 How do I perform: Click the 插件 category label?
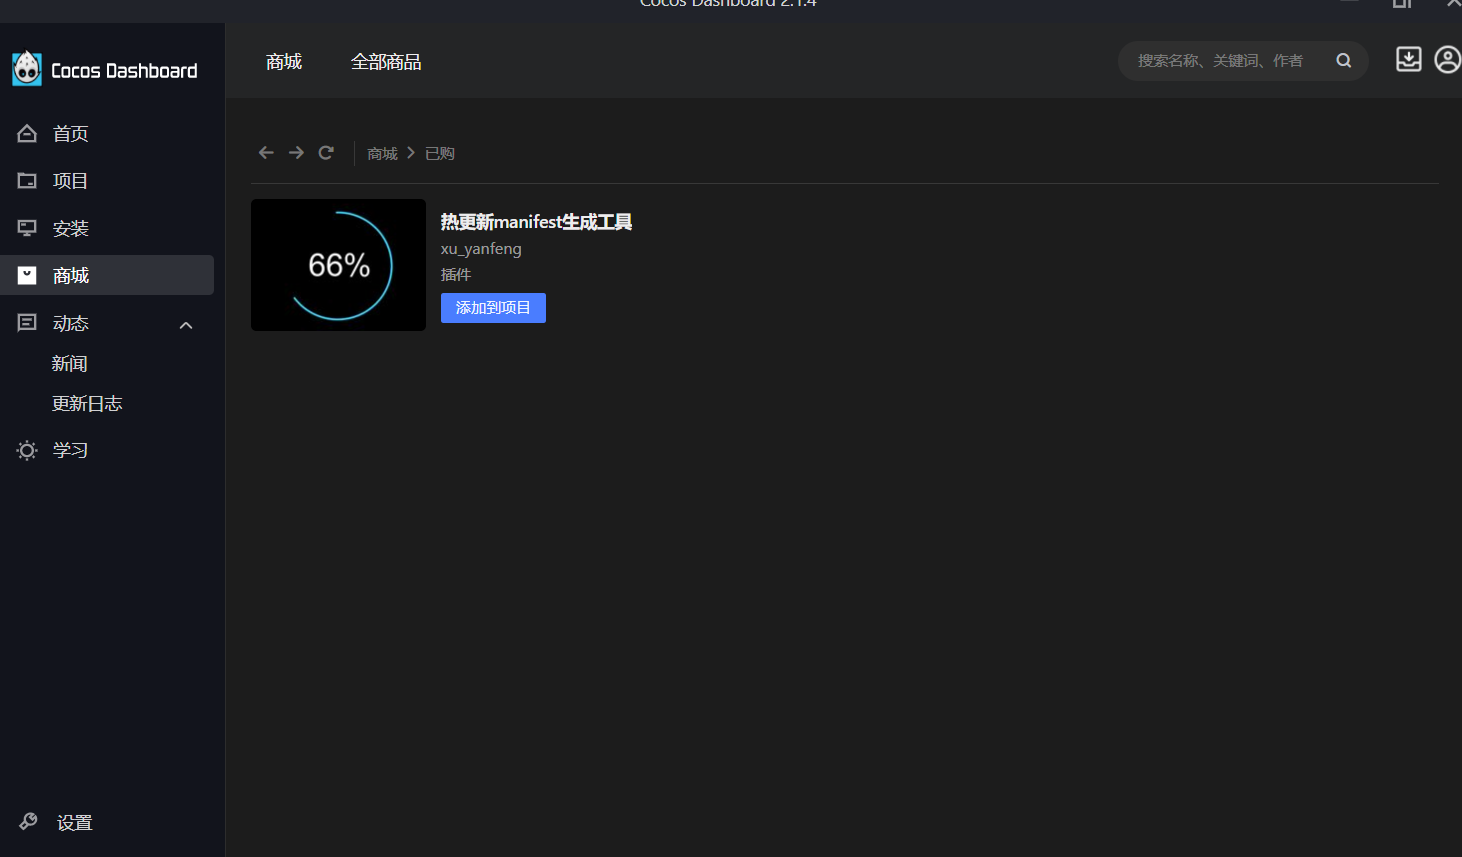[x=456, y=275]
